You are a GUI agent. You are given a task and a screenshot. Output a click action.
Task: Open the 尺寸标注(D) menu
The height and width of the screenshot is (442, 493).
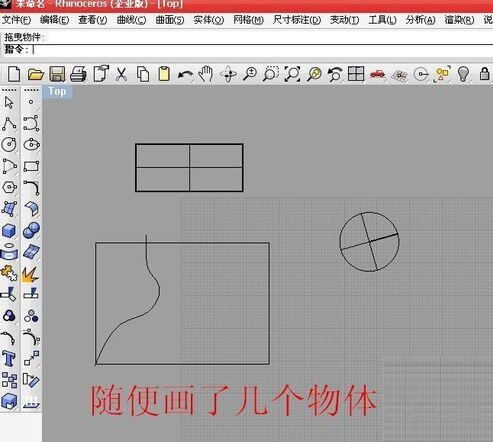point(297,20)
